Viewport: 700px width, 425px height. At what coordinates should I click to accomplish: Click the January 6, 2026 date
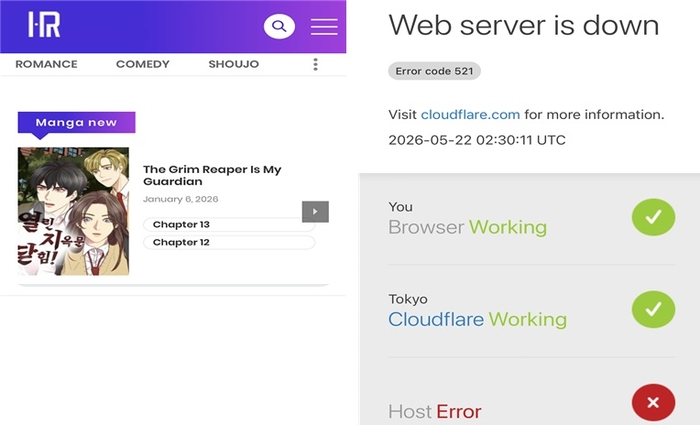(x=181, y=199)
